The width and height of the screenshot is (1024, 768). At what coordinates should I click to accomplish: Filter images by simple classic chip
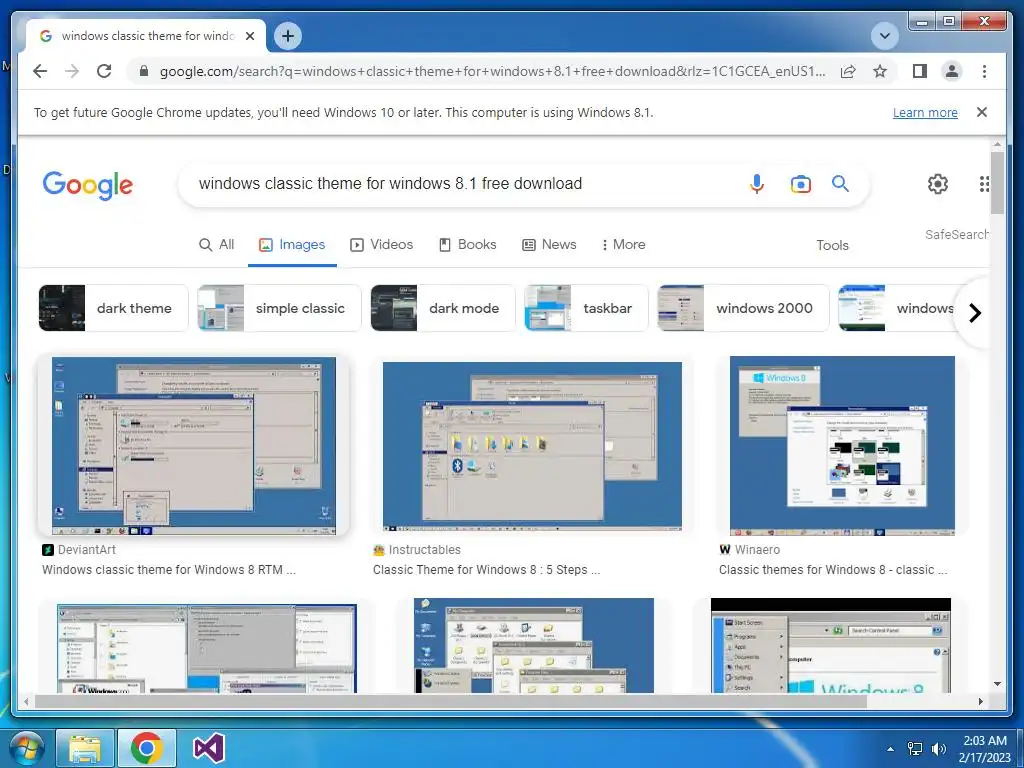(280, 308)
